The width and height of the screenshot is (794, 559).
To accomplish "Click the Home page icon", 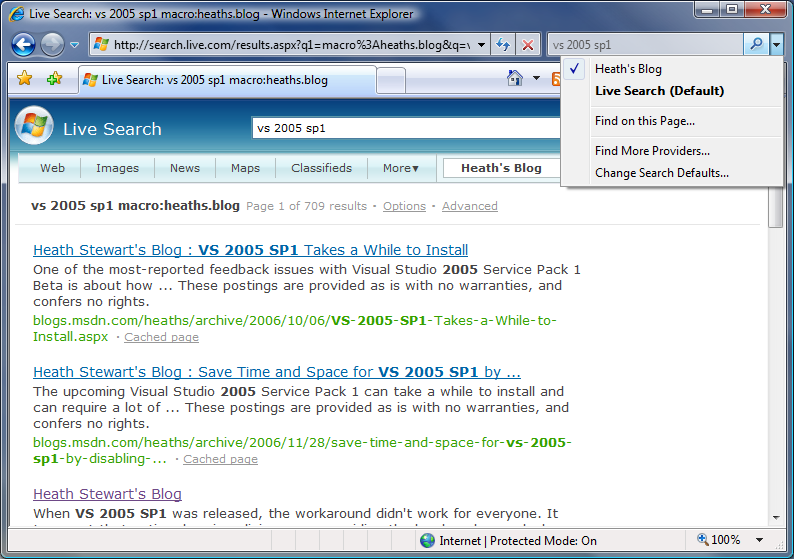I will coord(515,78).
